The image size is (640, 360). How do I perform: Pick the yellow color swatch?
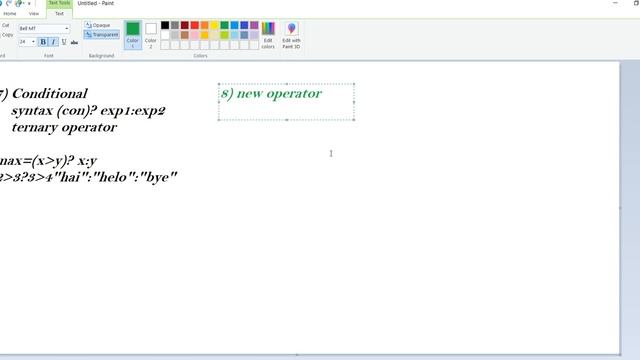click(x=214, y=25)
